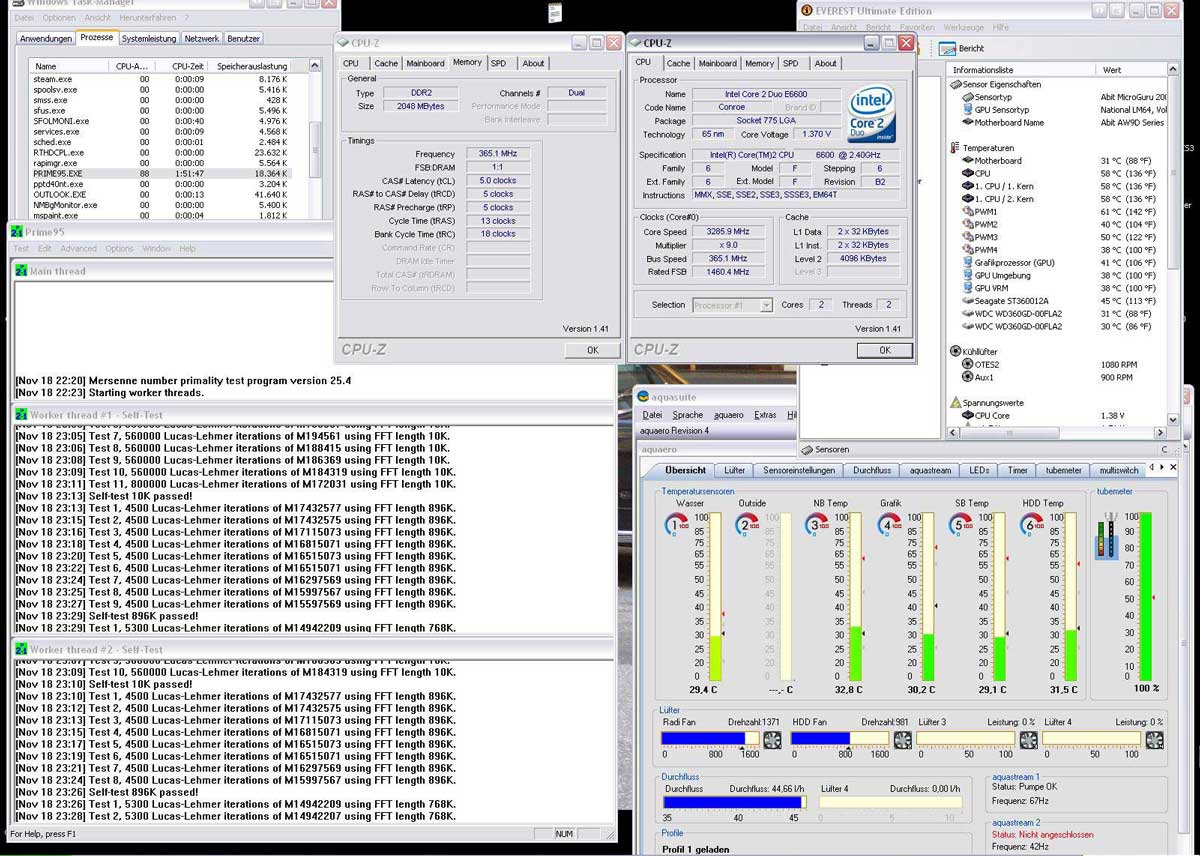Click the Name column header in Task Manager
The width and height of the screenshot is (1200, 856).
pos(68,66)
